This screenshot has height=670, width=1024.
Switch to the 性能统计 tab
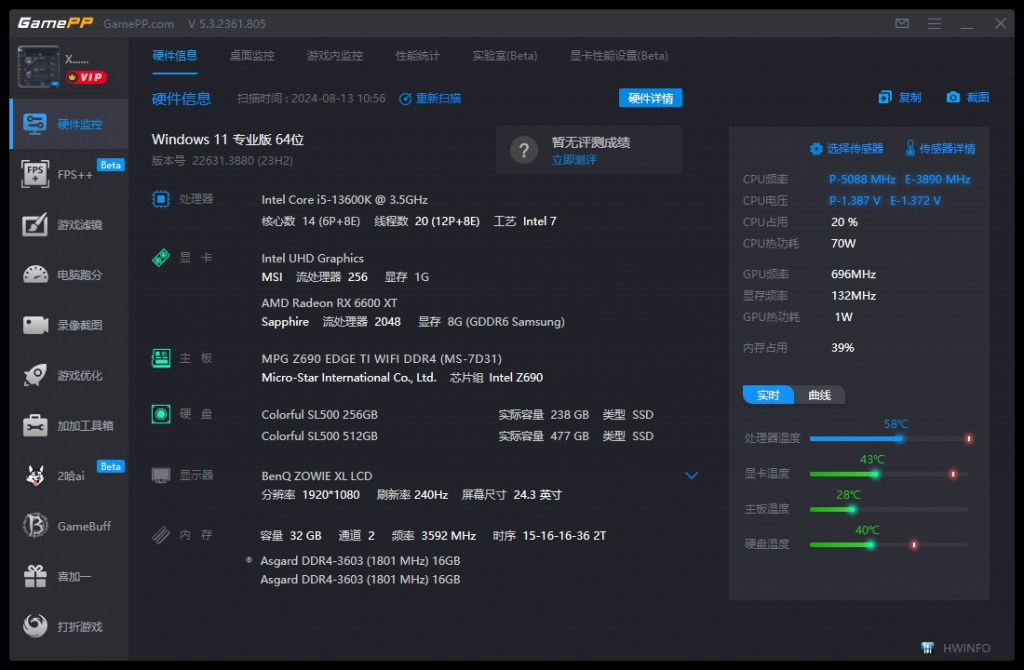(x=417, y=56)
